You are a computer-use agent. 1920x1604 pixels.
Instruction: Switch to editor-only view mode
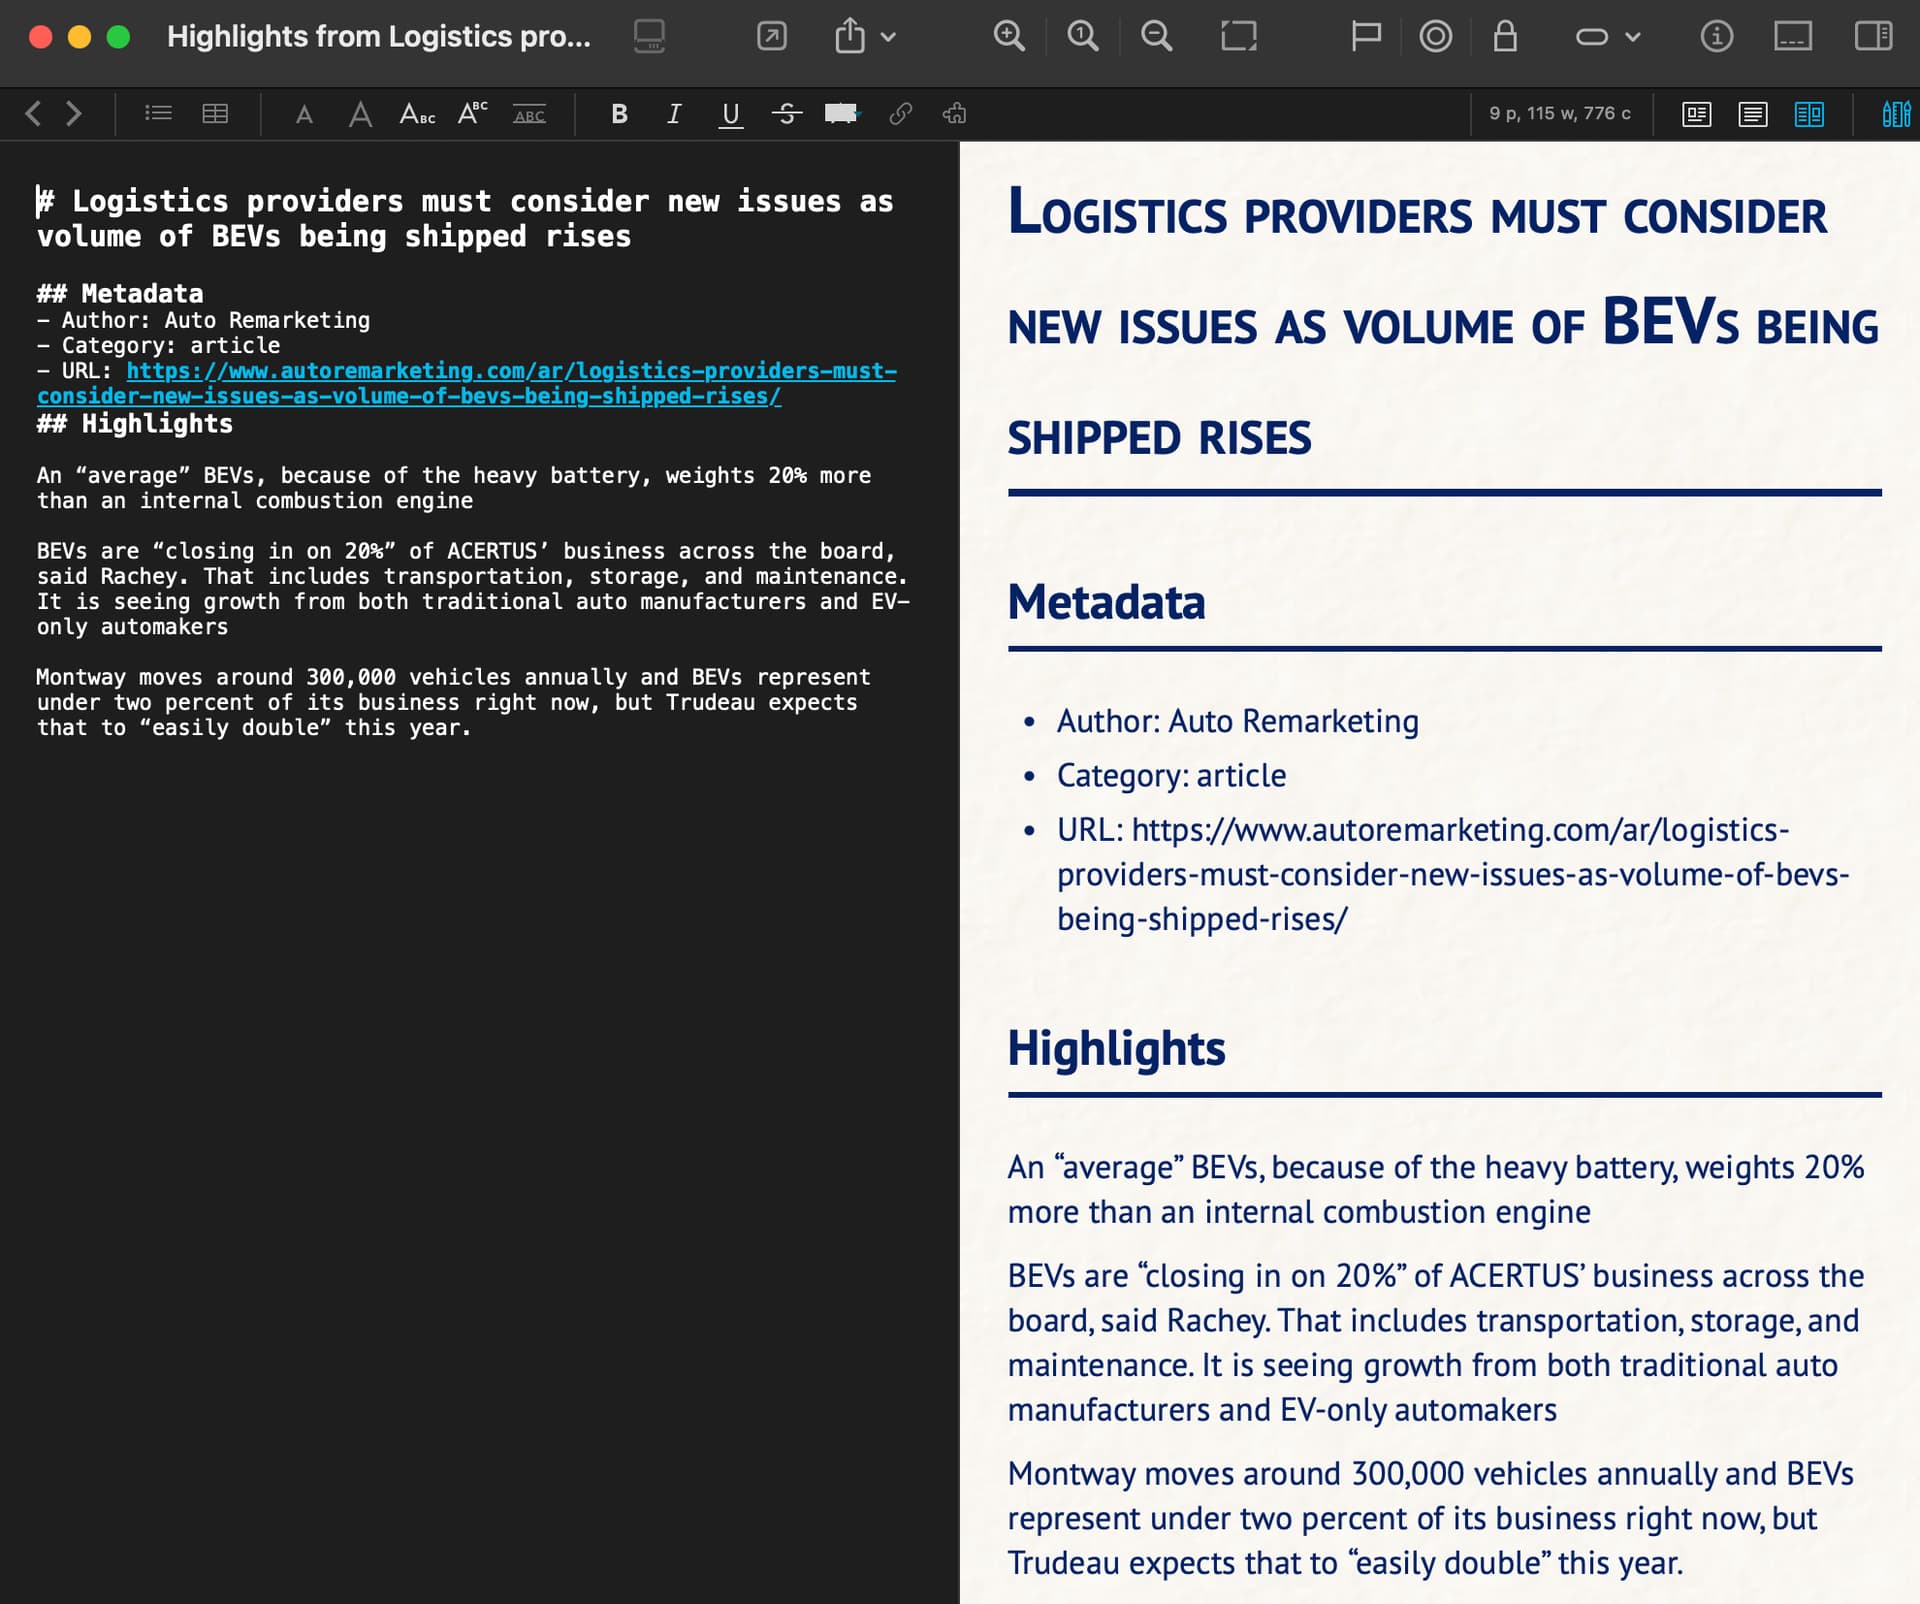pos(1752,114)
